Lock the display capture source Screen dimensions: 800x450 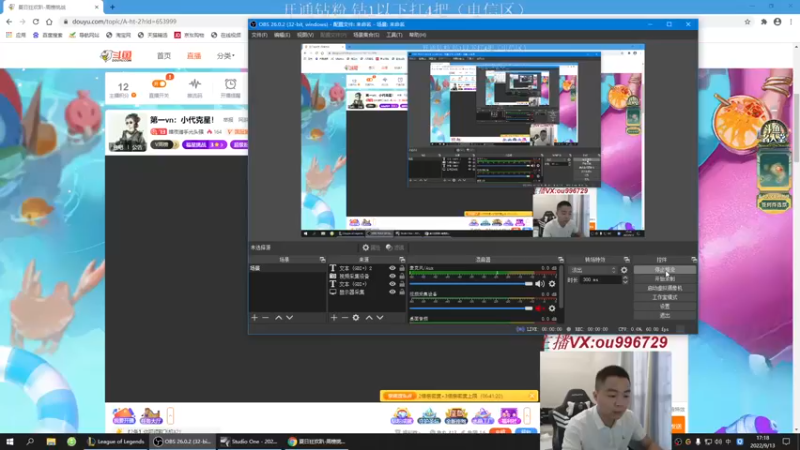[x=402, y=292]
